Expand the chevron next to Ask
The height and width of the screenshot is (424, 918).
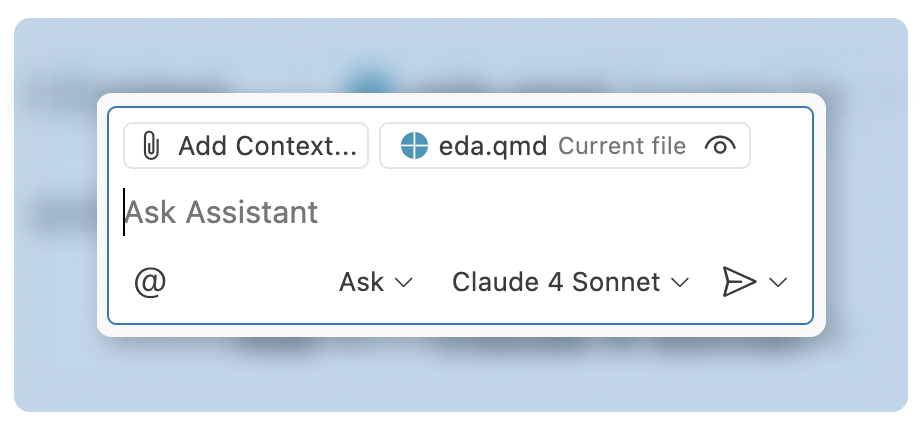(404, 283)
